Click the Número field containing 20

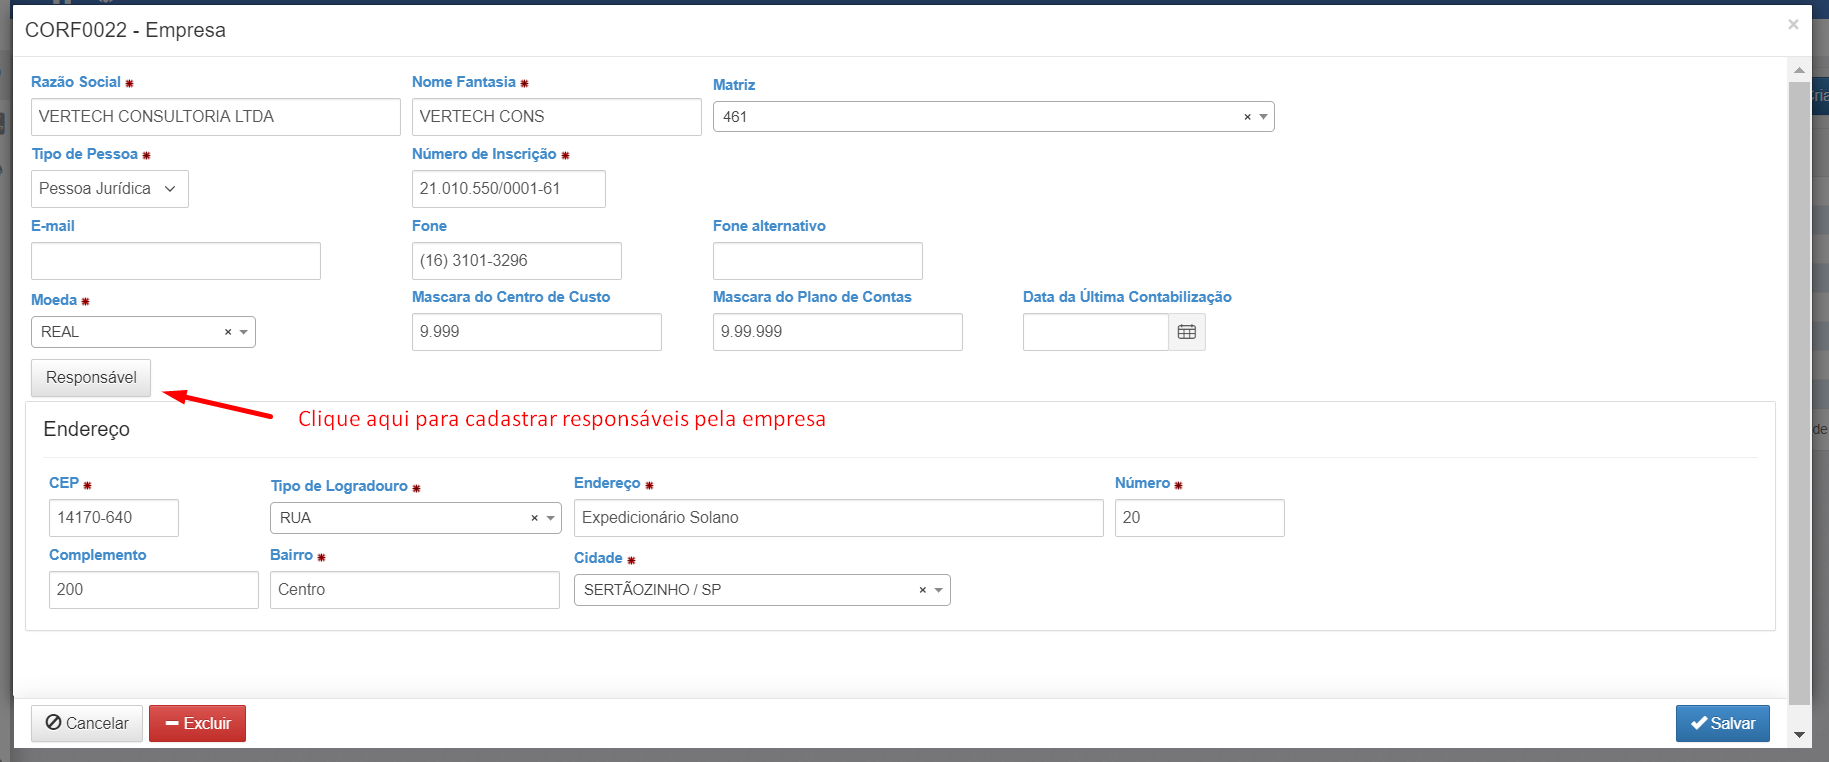pyautogui.click(x=1200, y=518)
